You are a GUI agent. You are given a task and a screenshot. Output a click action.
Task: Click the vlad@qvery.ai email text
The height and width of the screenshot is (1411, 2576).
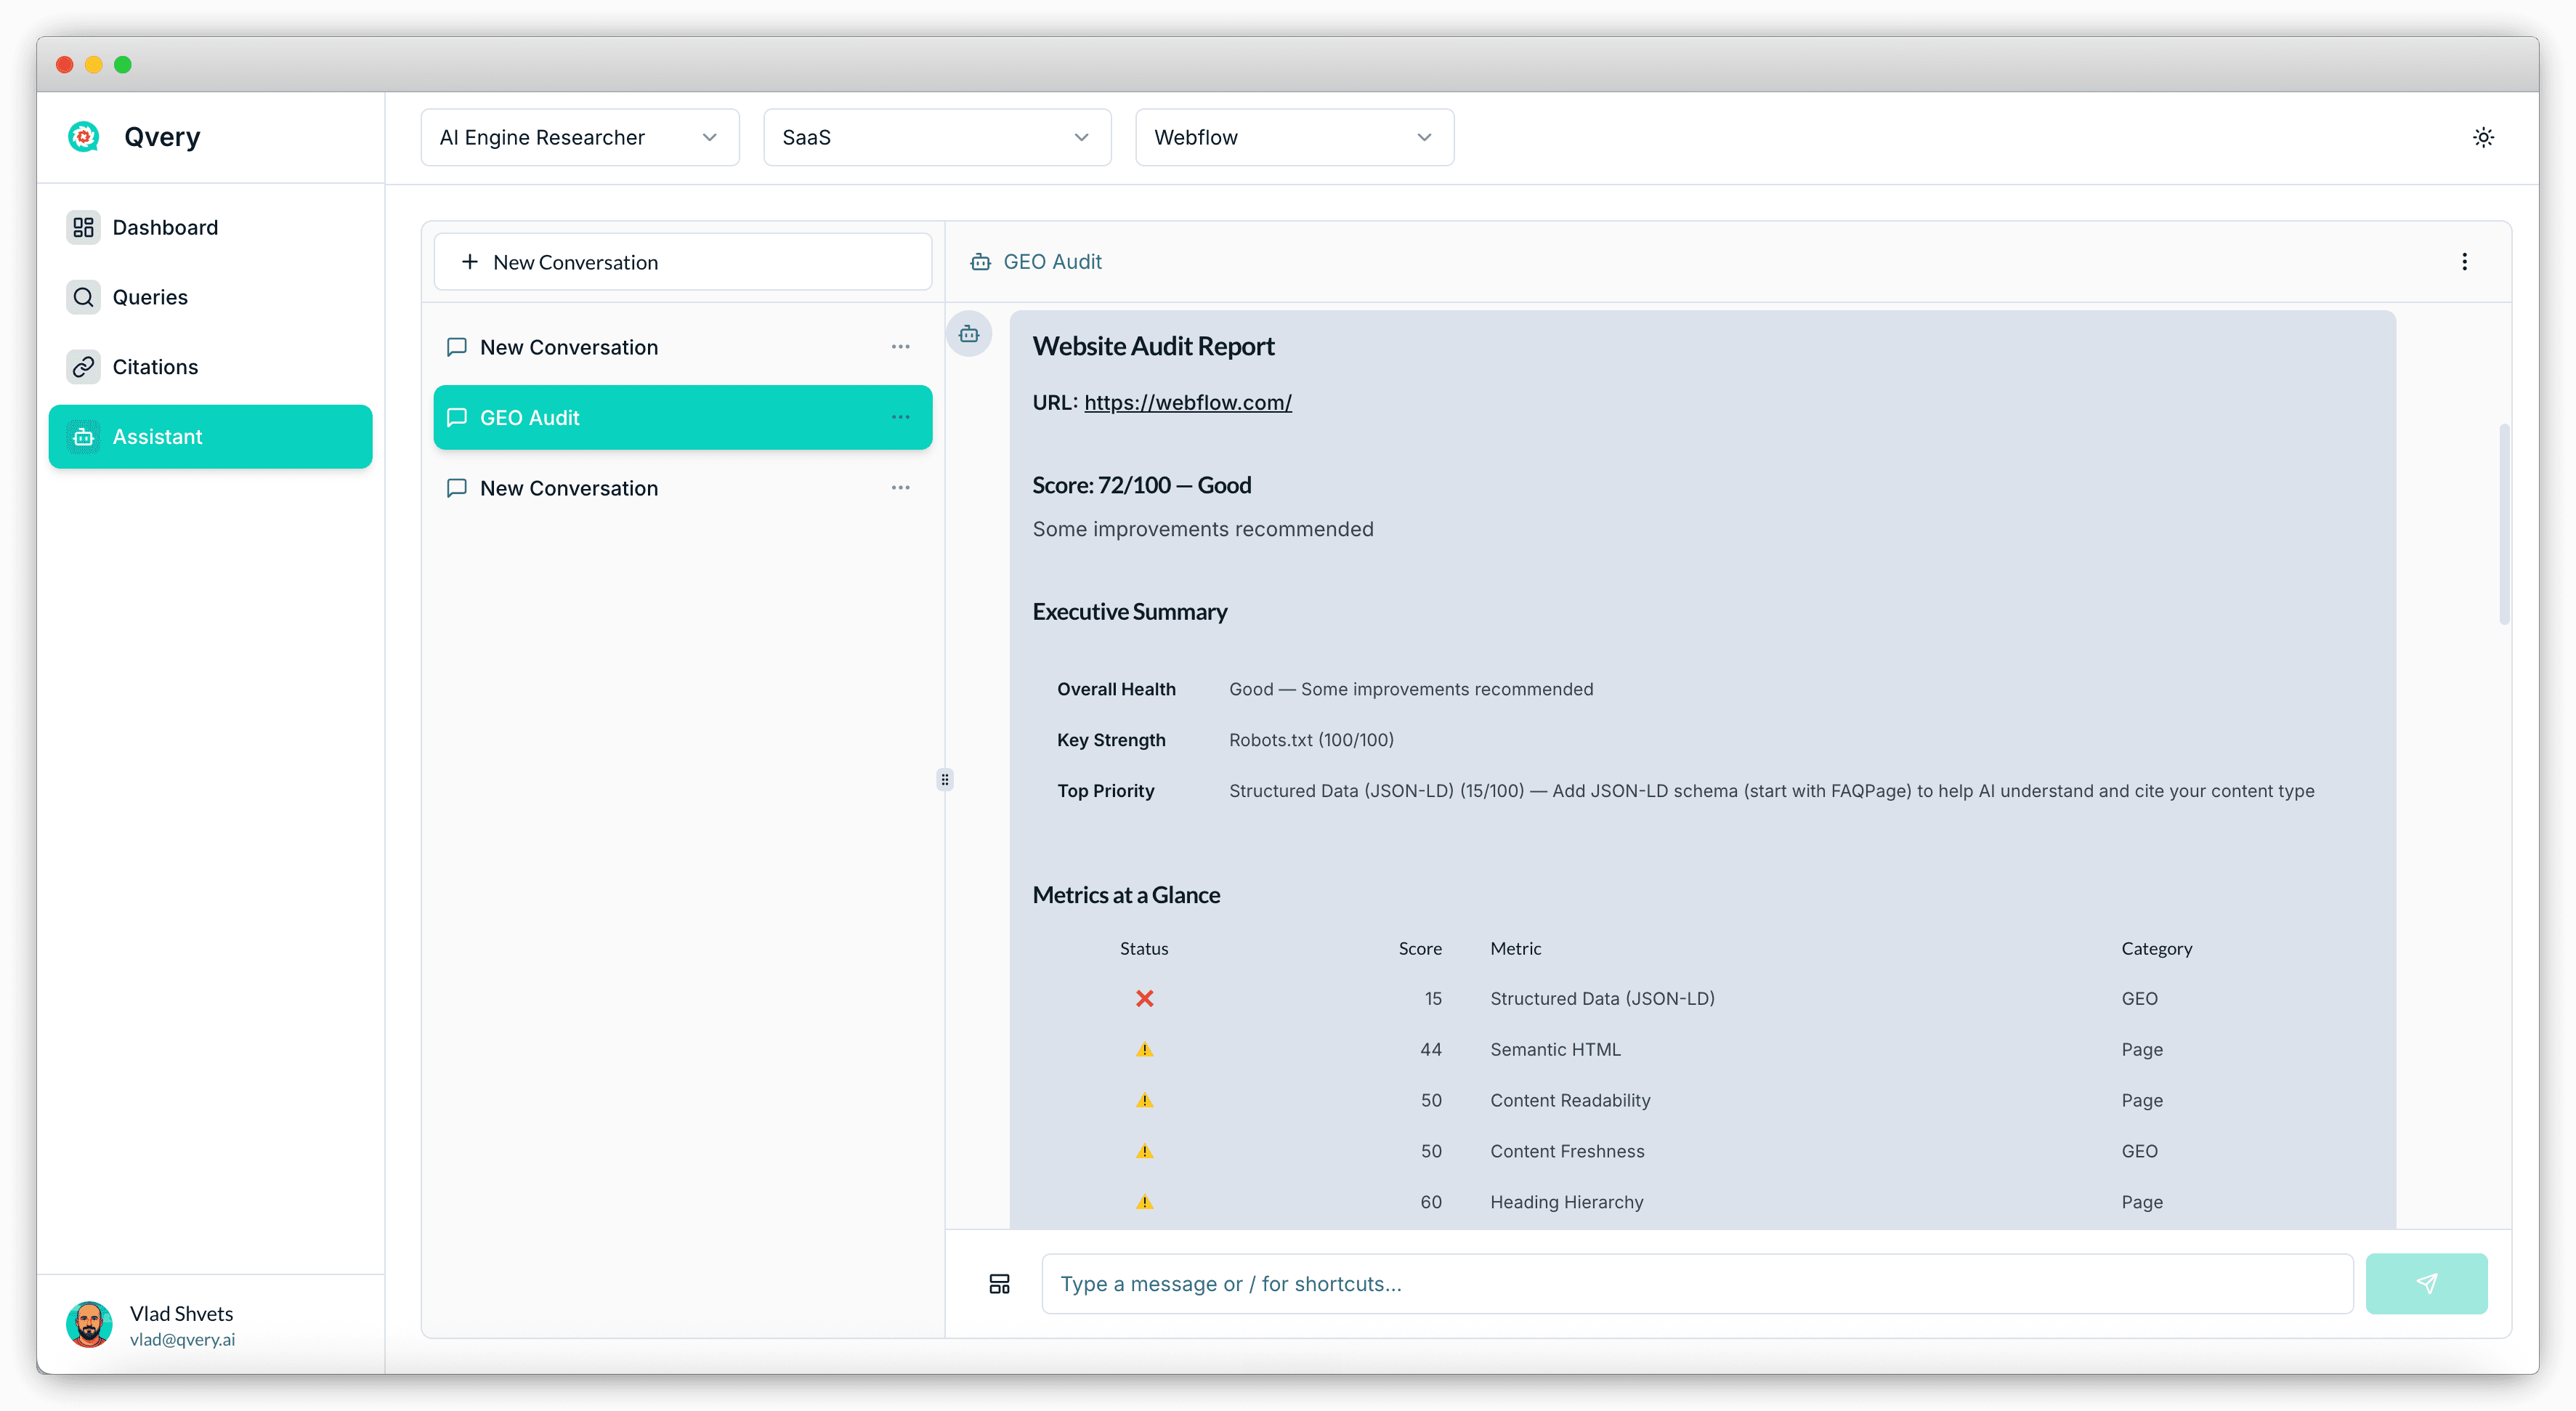[x=182, y=1340]
